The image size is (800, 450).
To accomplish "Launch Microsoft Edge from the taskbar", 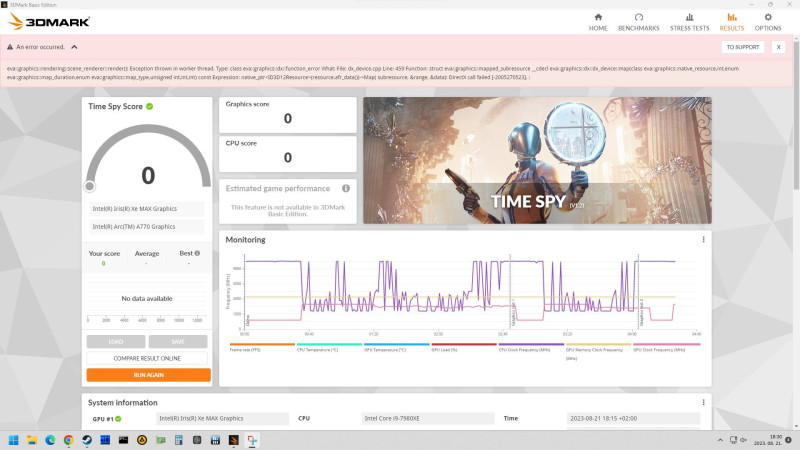I will click(x=50, y=440).
